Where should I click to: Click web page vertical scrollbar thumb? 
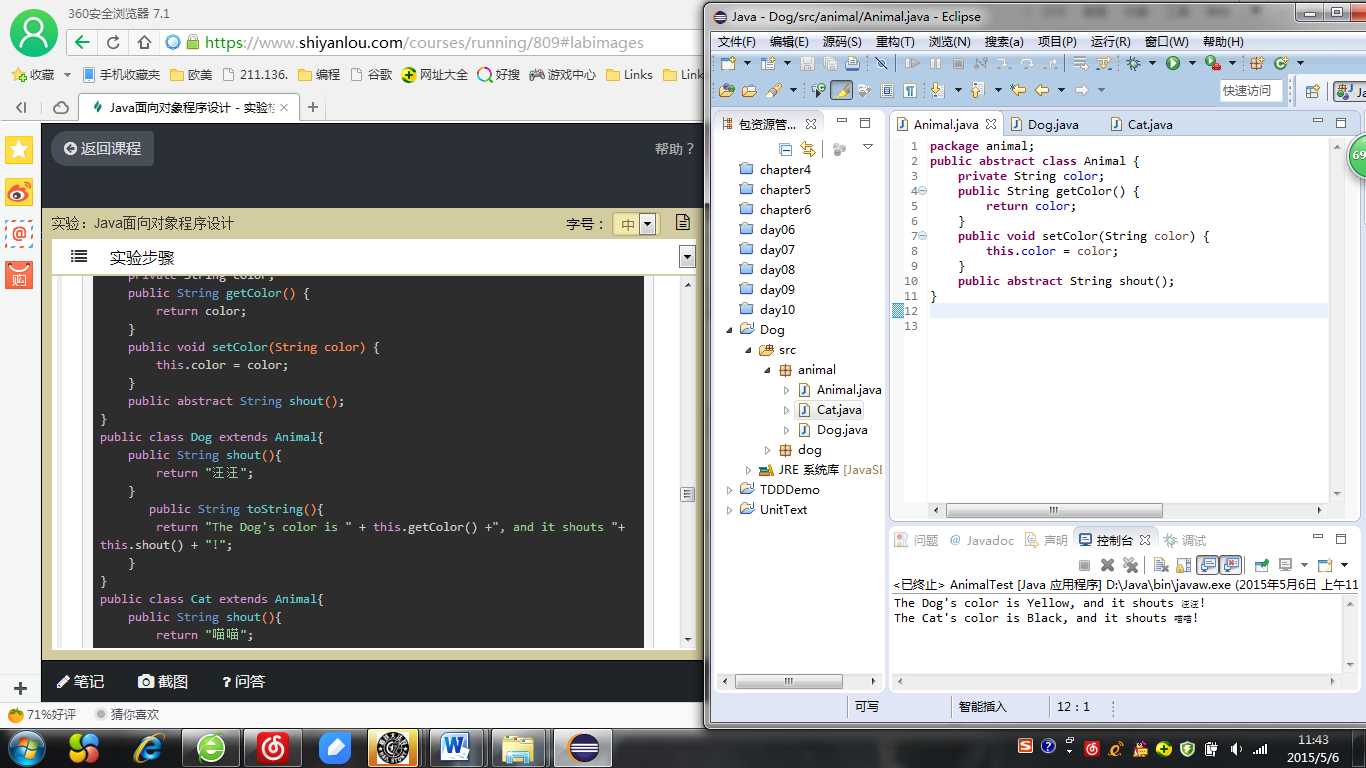point(687,494)
